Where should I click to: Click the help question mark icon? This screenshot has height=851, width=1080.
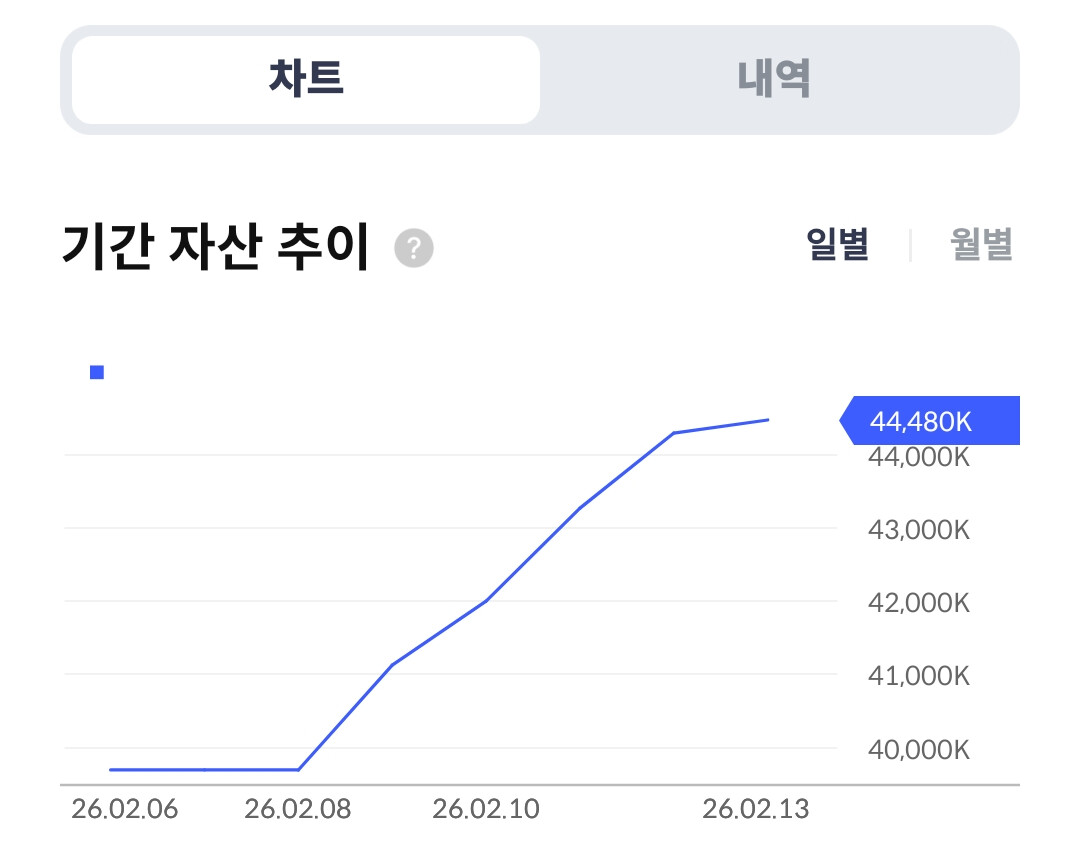(413, 249)
